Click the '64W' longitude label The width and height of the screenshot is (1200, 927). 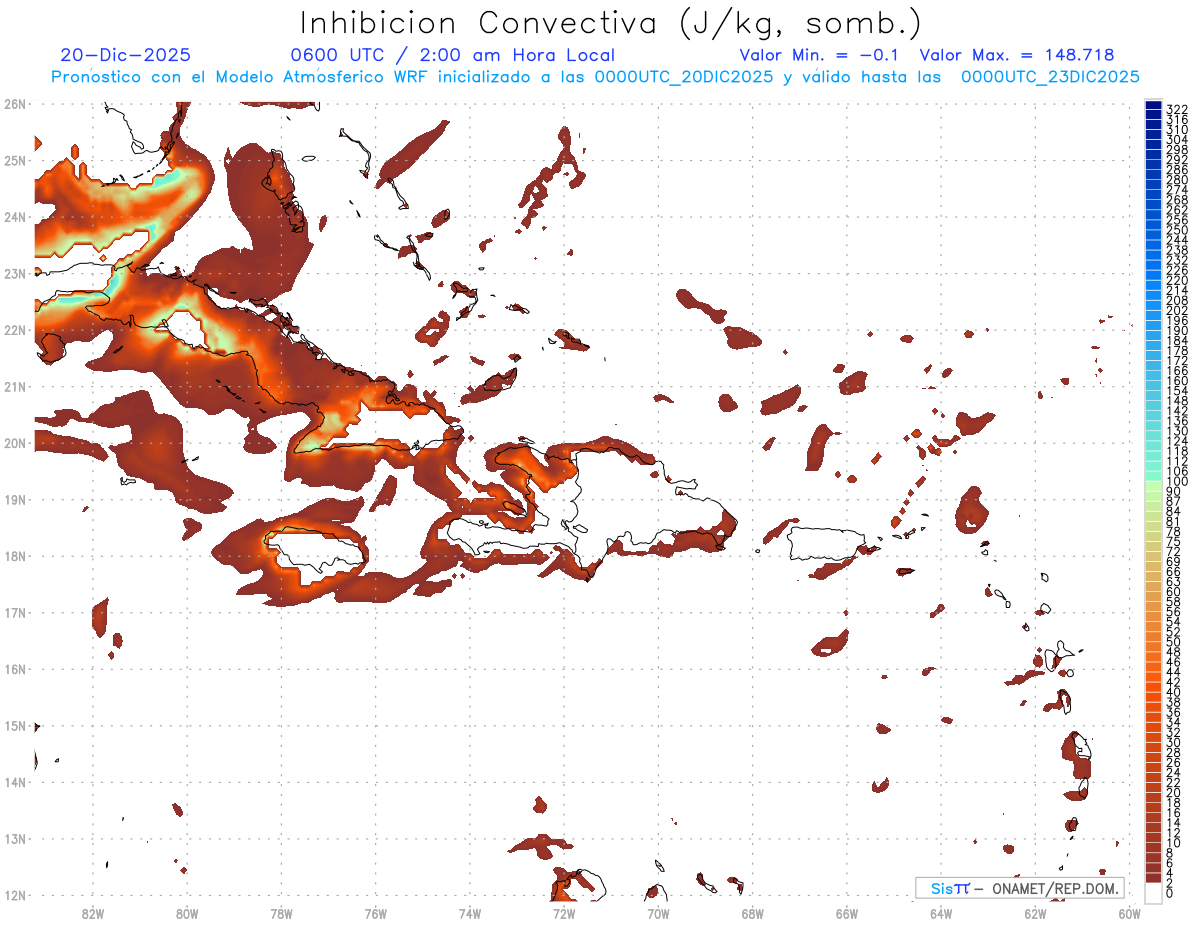point(941,912)
